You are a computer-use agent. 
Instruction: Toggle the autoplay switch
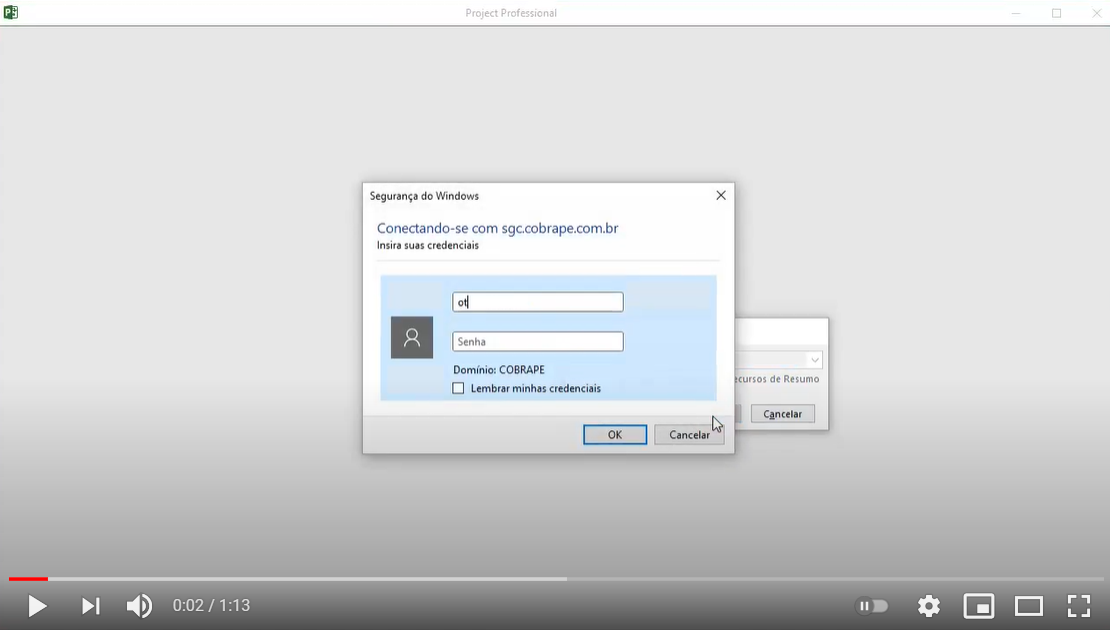click(x=873, y=606)
